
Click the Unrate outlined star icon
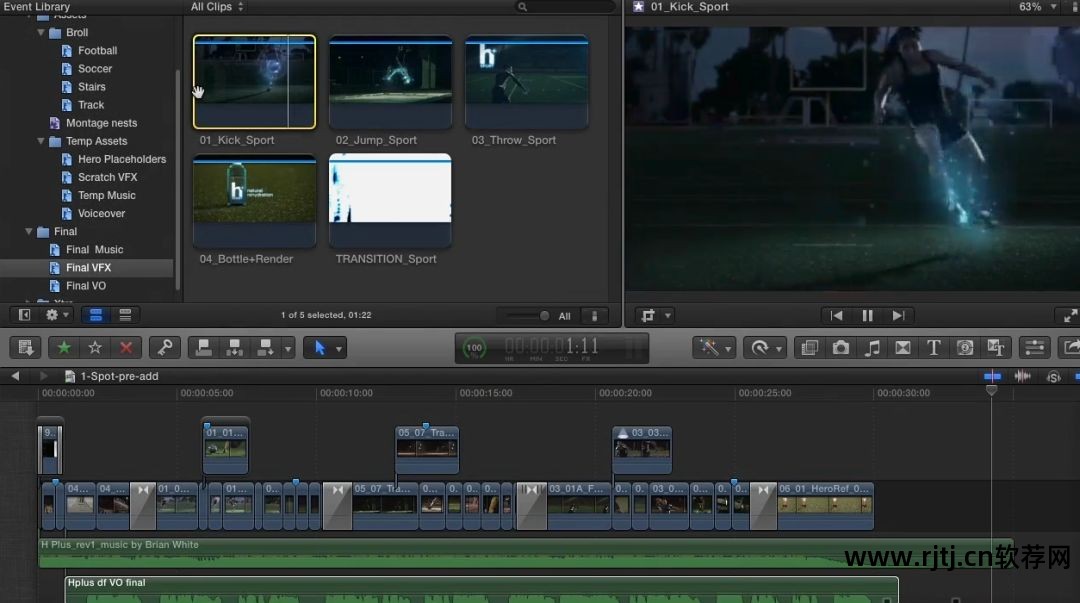[95, 348]
